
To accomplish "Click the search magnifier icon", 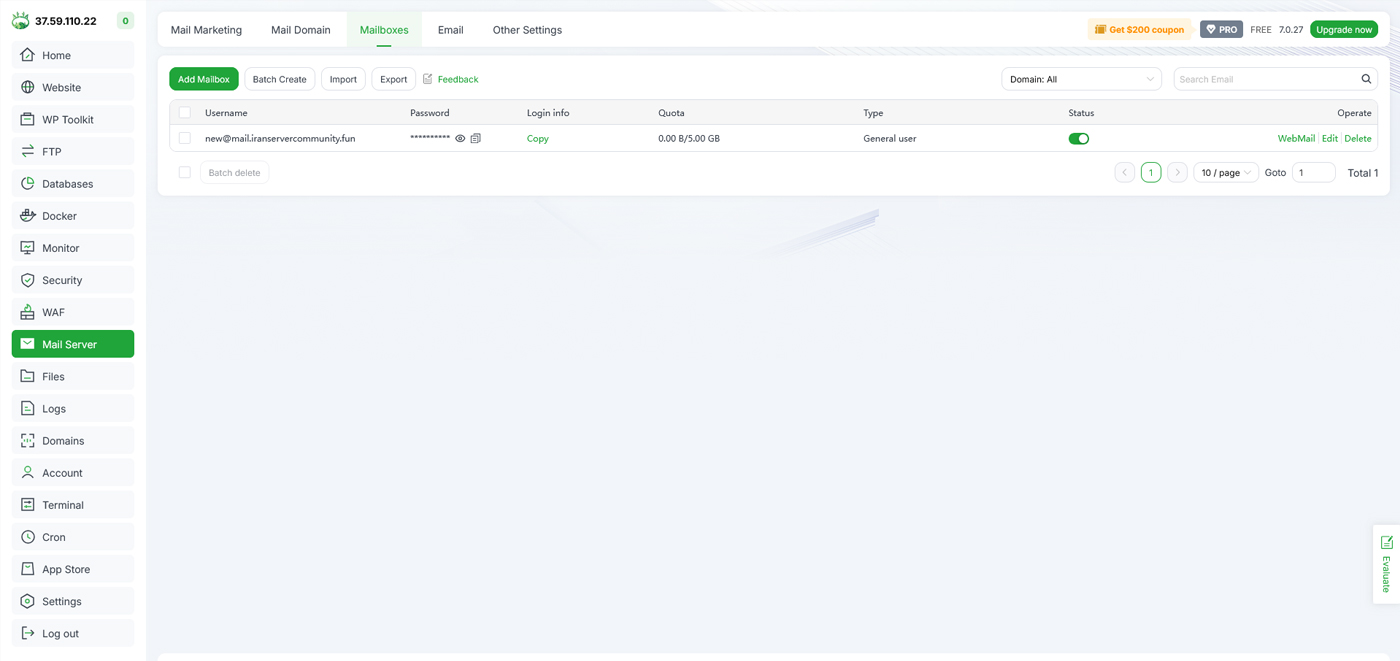I will [x=1366, y=79].
